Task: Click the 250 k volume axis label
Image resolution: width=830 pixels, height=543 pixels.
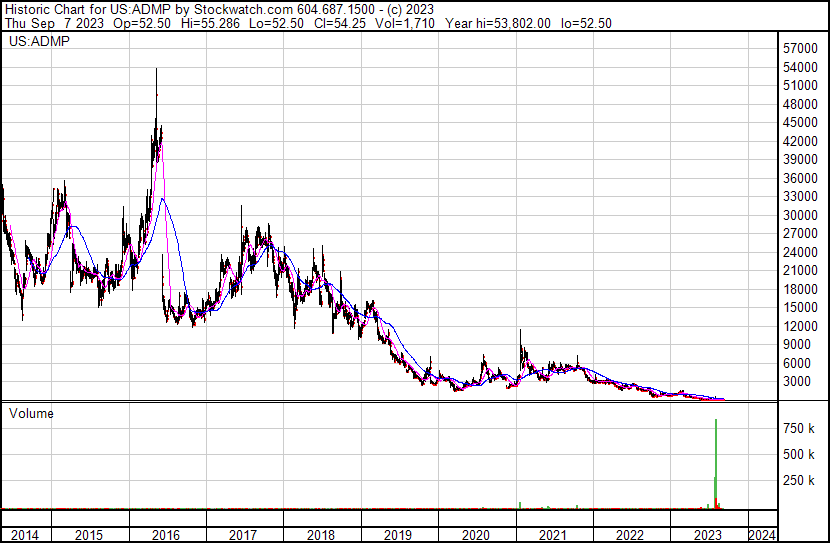Action: pyautogui.click(x=801, y=481)
